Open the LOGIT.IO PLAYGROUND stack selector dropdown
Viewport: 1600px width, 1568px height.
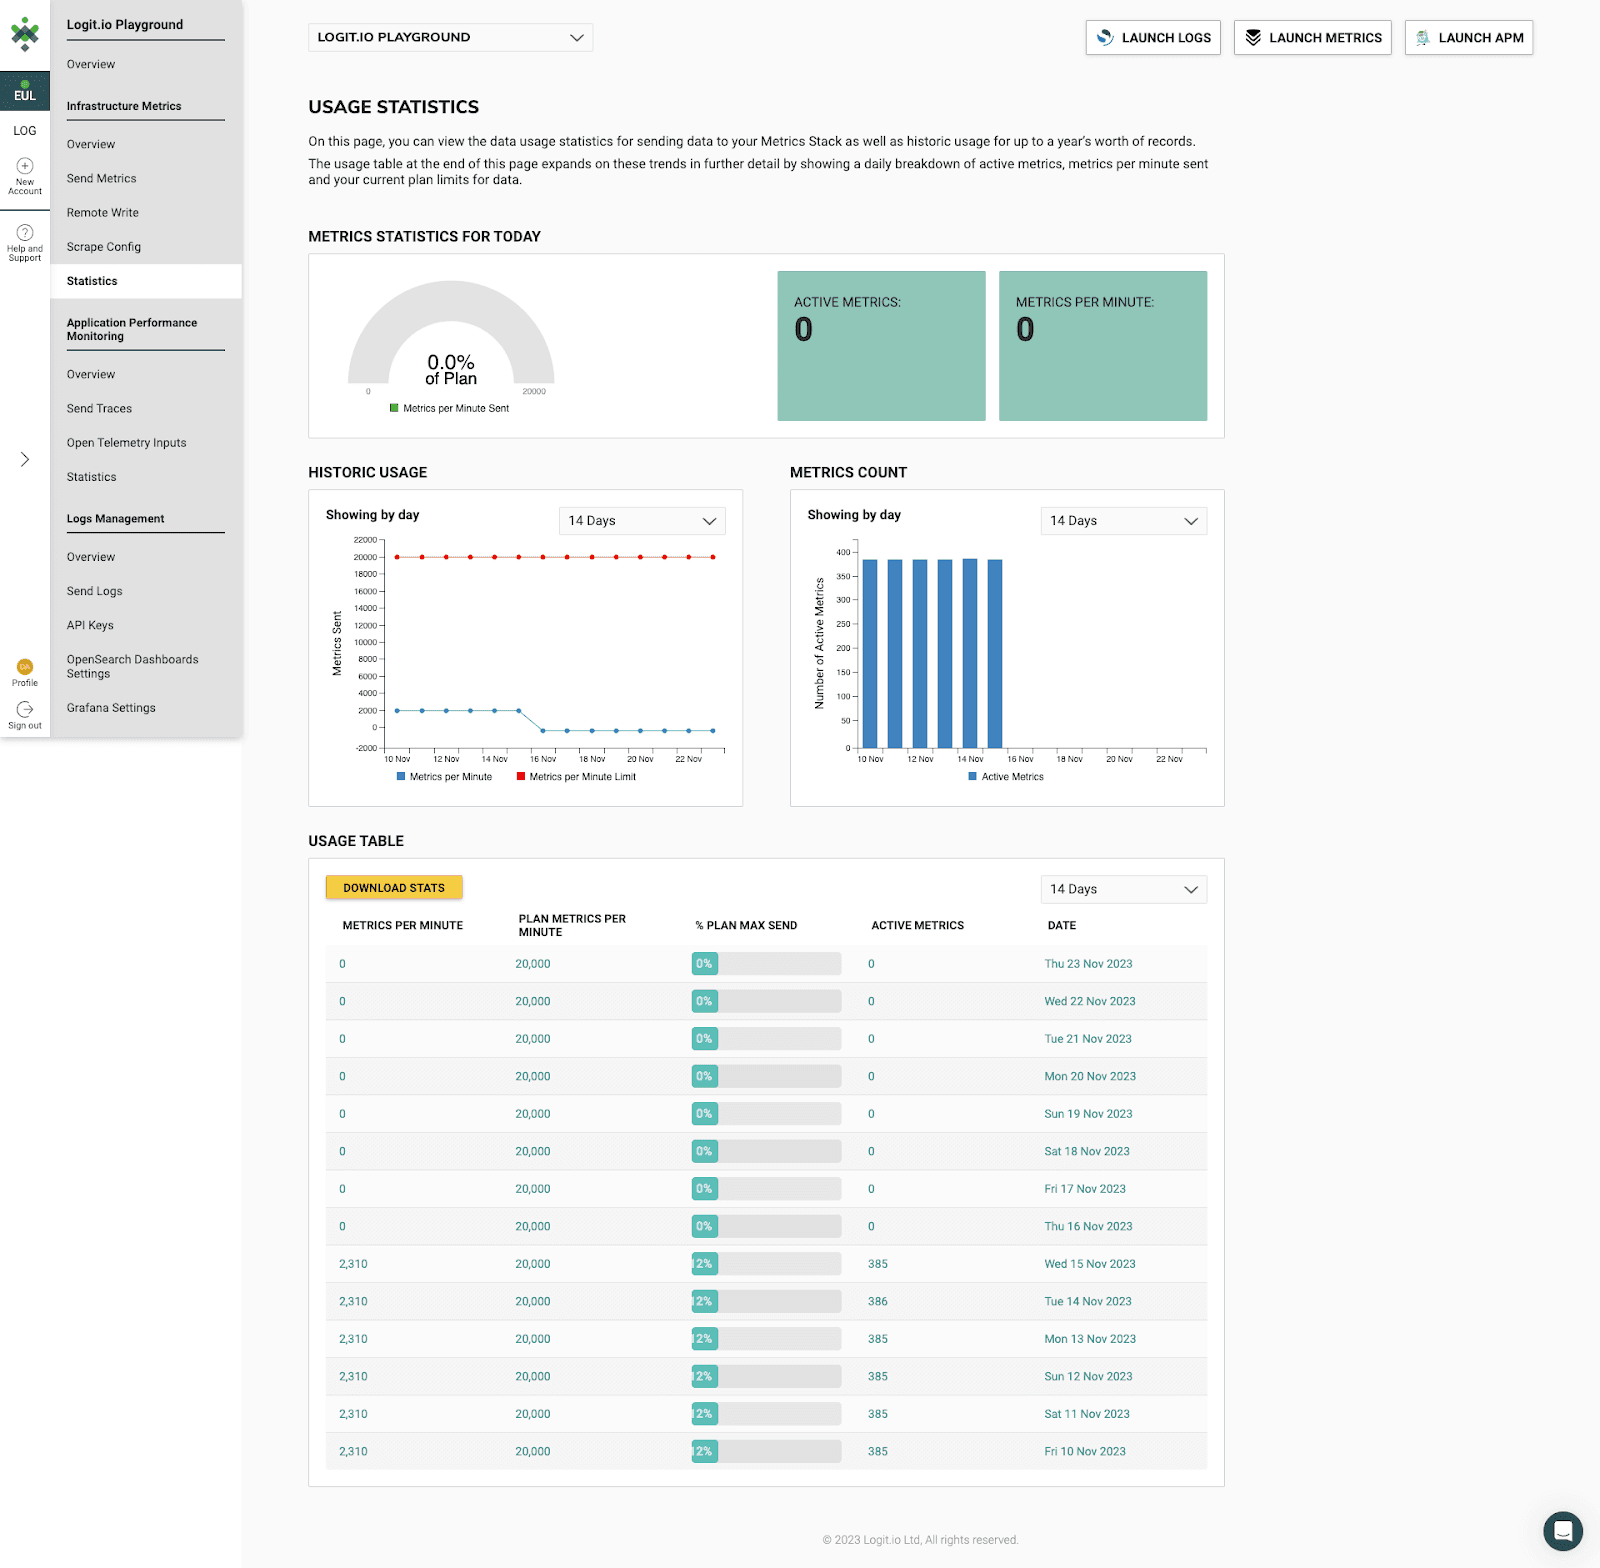coord(450,37)
